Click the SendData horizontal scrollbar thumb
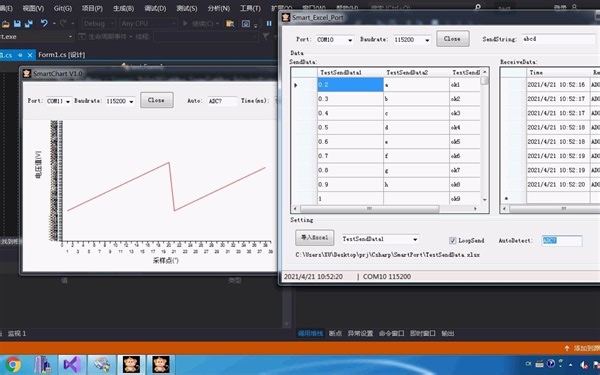The image size is (600, 375). tap(369, 209)
